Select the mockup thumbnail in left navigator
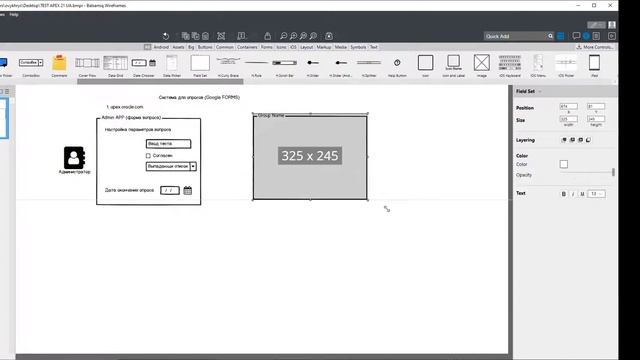 coord(4,118)
